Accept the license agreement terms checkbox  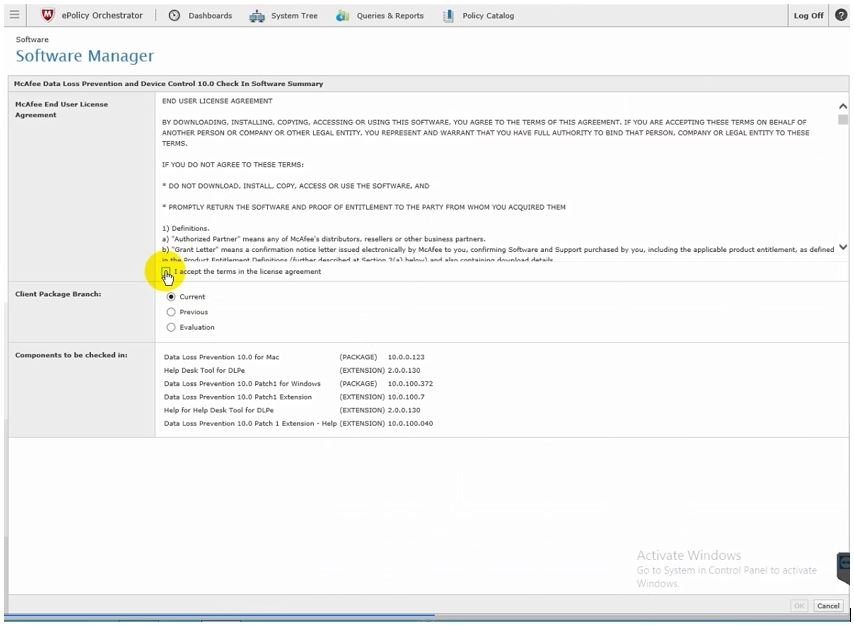[167, 271]
